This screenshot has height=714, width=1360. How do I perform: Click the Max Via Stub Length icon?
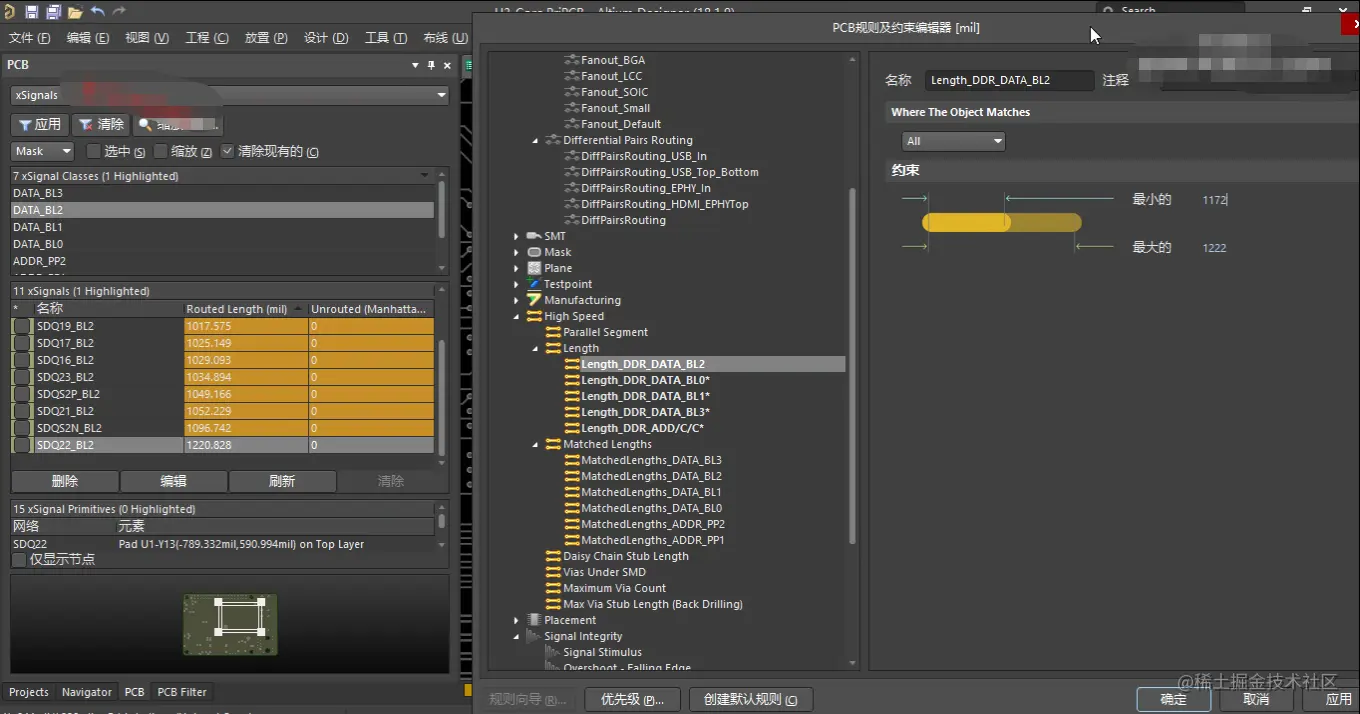click(x=553, y=604)
